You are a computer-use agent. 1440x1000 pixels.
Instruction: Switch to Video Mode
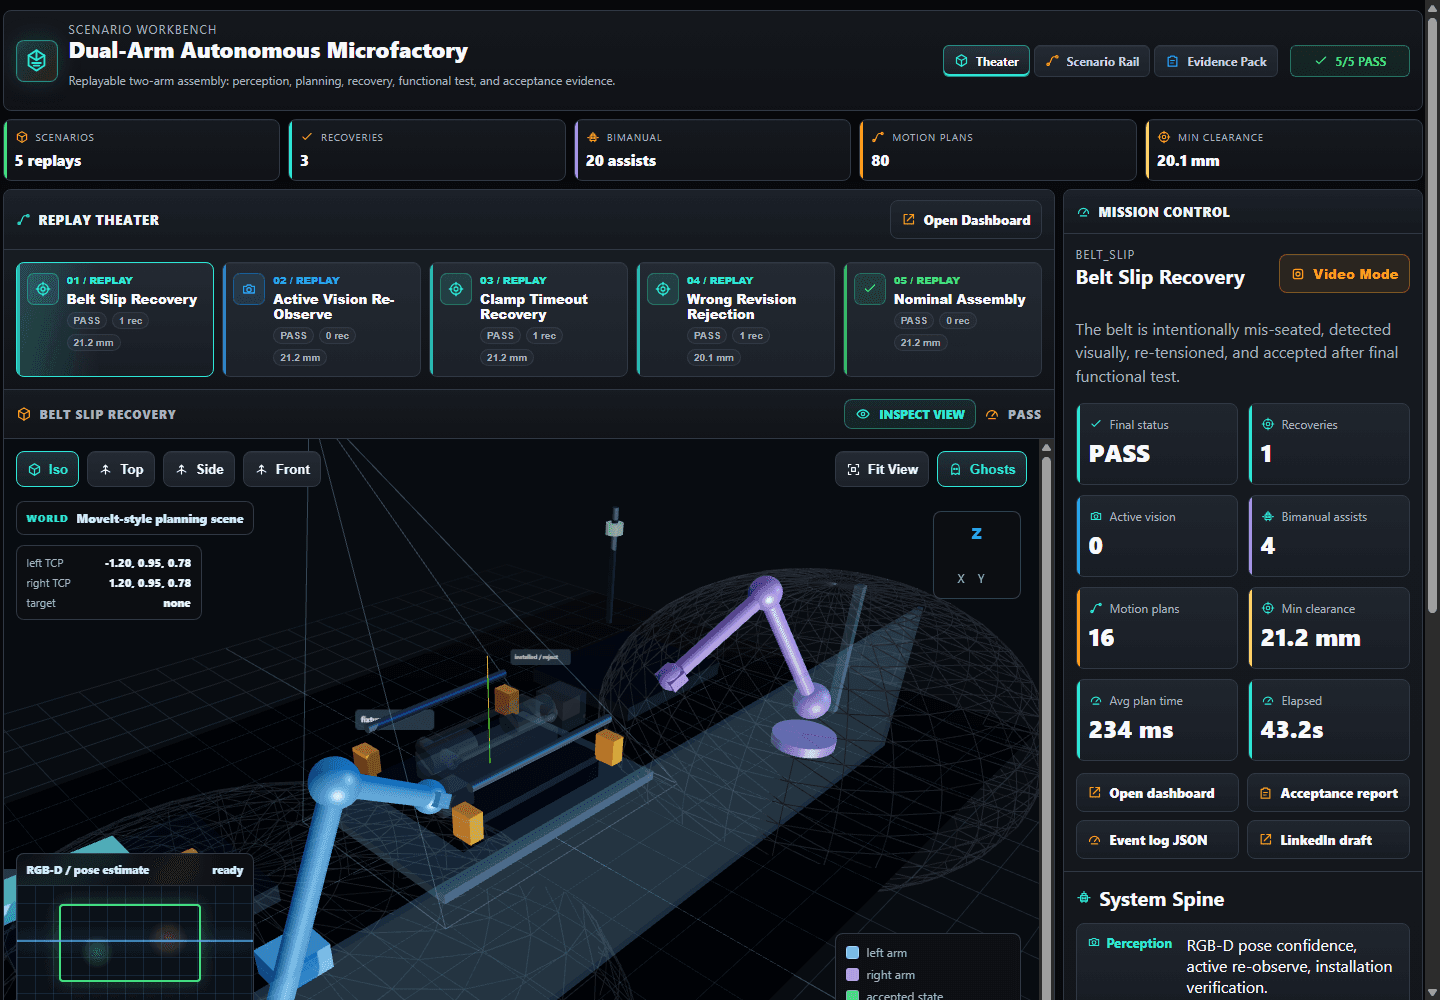point(1344,274)
